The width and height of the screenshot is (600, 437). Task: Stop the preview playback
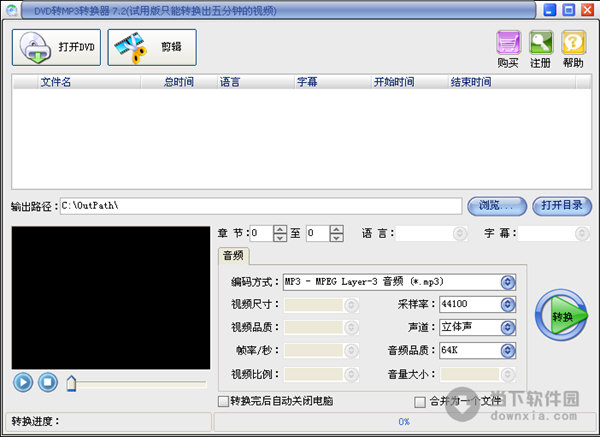48,382
